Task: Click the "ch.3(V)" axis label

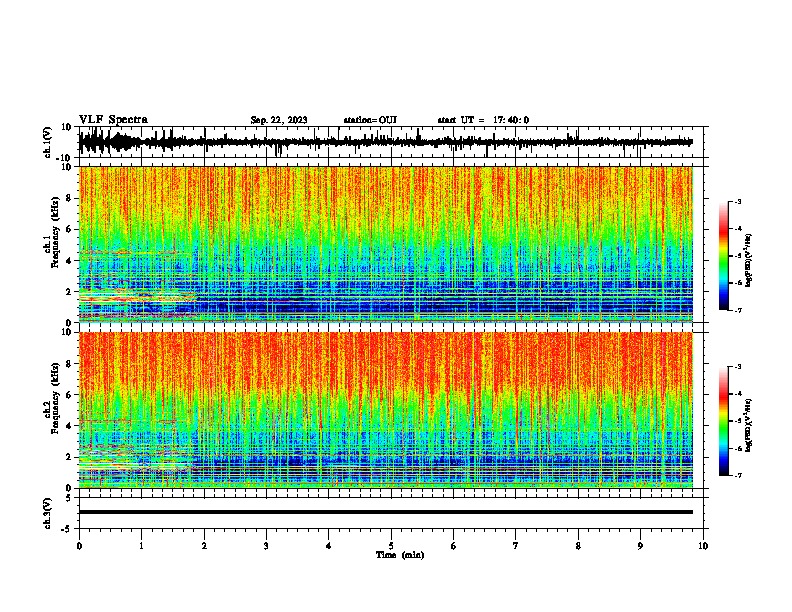Action: pos(48,513)
